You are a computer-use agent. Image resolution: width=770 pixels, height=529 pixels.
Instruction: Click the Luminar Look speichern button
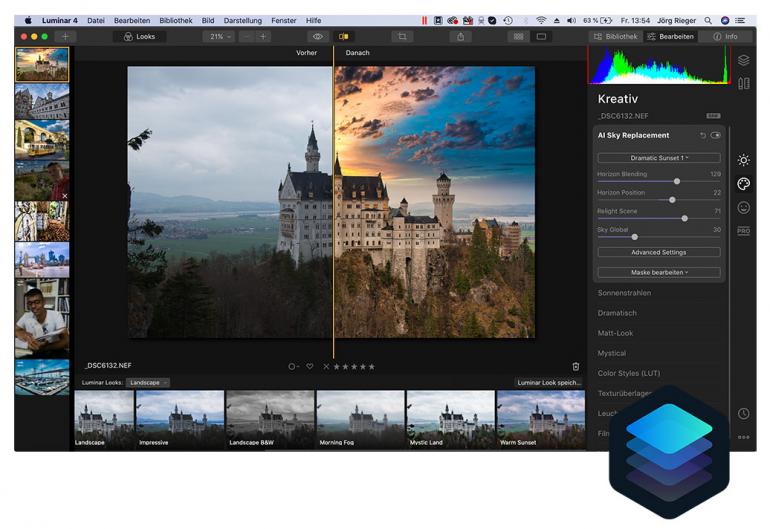(x=549, y=383)
